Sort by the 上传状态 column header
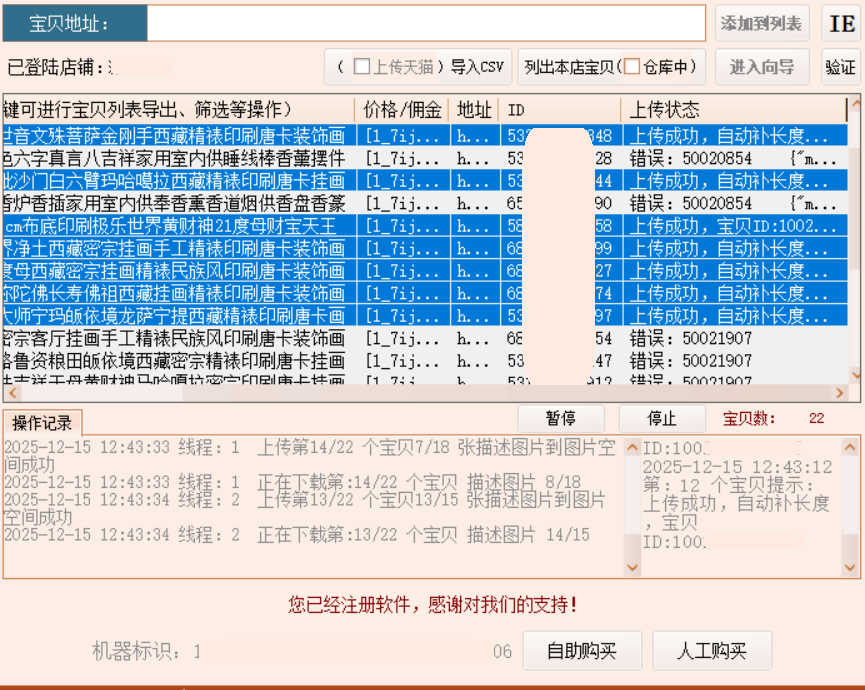 tap(735, 110)
